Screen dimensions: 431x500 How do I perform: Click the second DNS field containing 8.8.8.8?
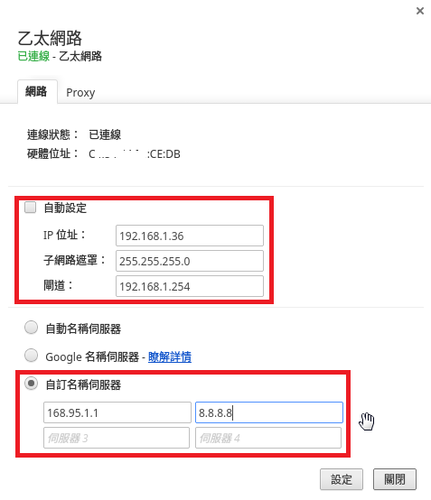point(269,413)
